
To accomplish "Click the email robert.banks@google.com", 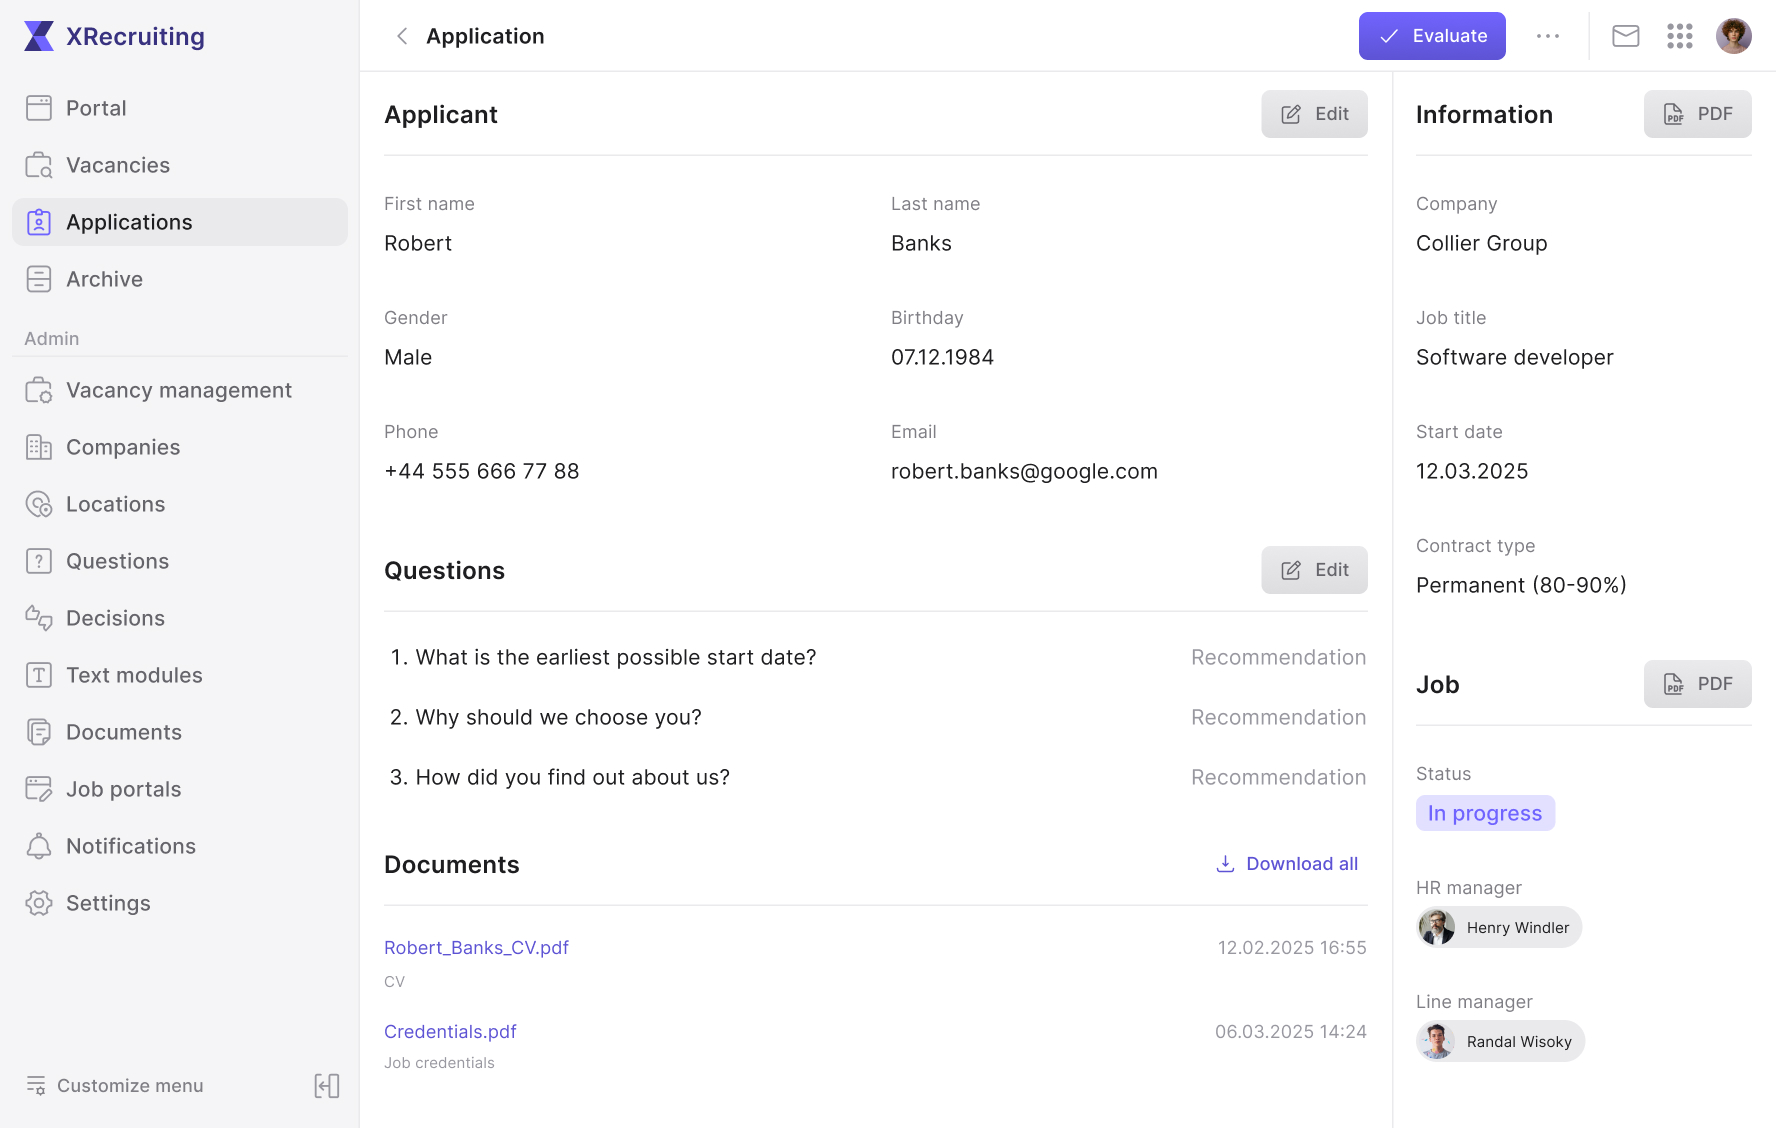I will (x=1024, y=471).
